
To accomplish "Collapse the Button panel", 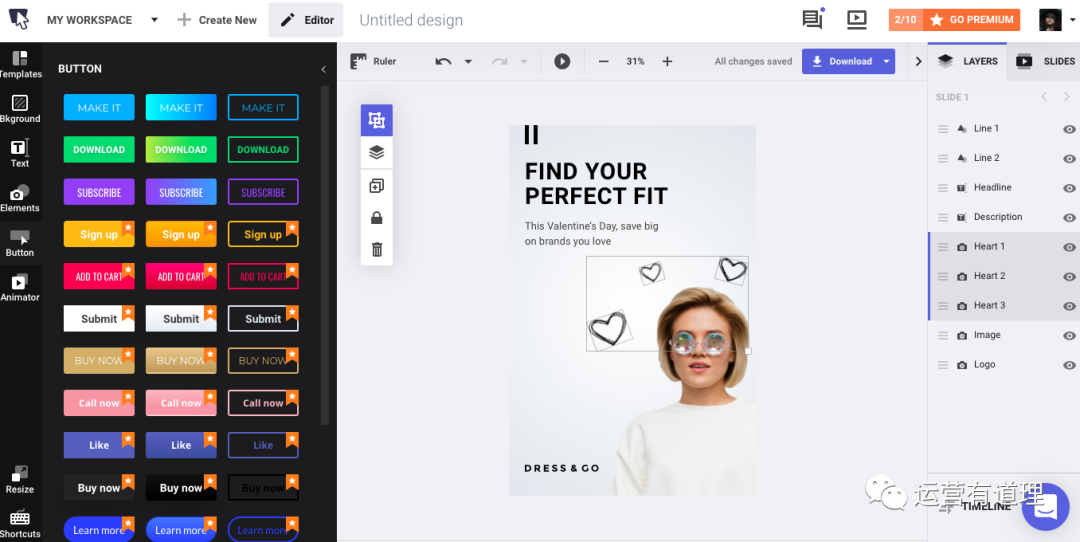I will (323, 69).
